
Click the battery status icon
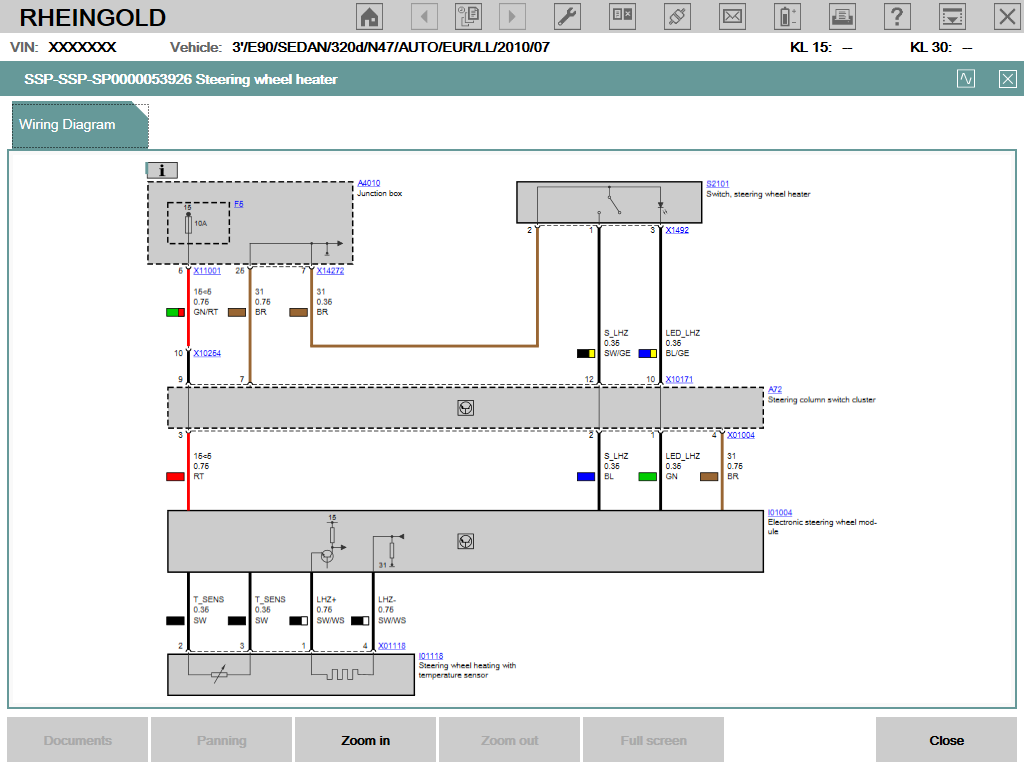pos(787,16)
